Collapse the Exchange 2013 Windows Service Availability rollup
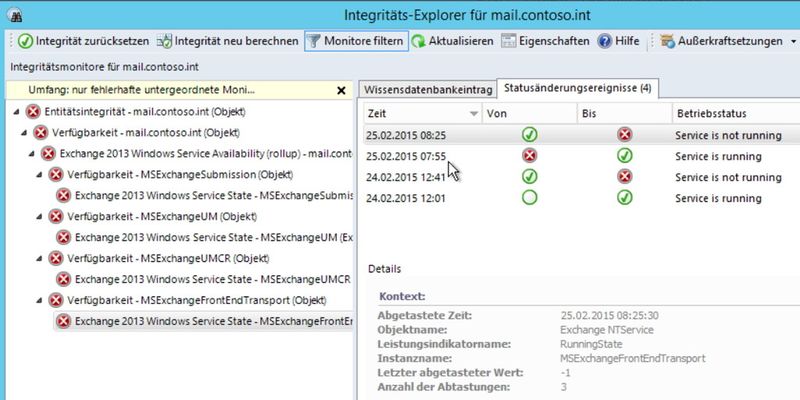 (32, 154)
